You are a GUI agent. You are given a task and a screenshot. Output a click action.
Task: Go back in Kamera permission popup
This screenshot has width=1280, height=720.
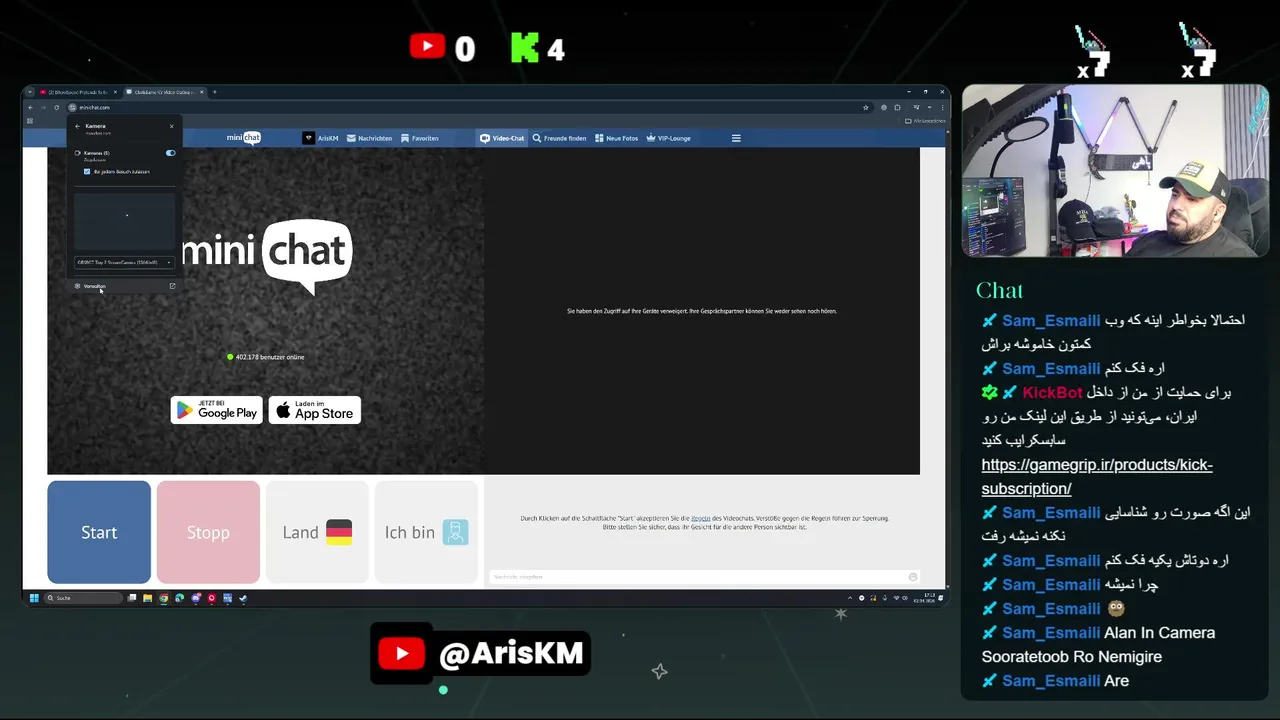(77, 126)
